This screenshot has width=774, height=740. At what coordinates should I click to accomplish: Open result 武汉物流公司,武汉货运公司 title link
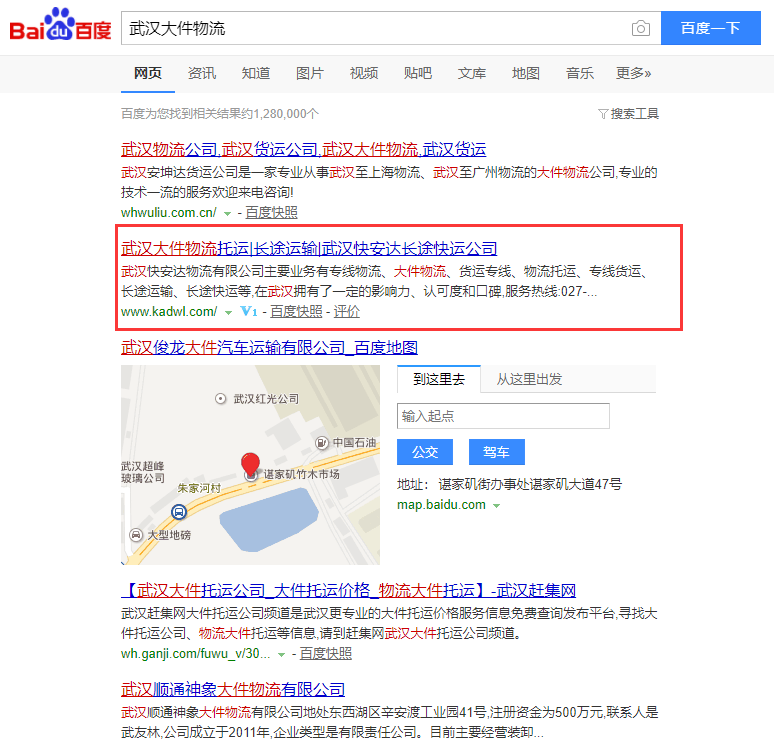tap(304, 149)
